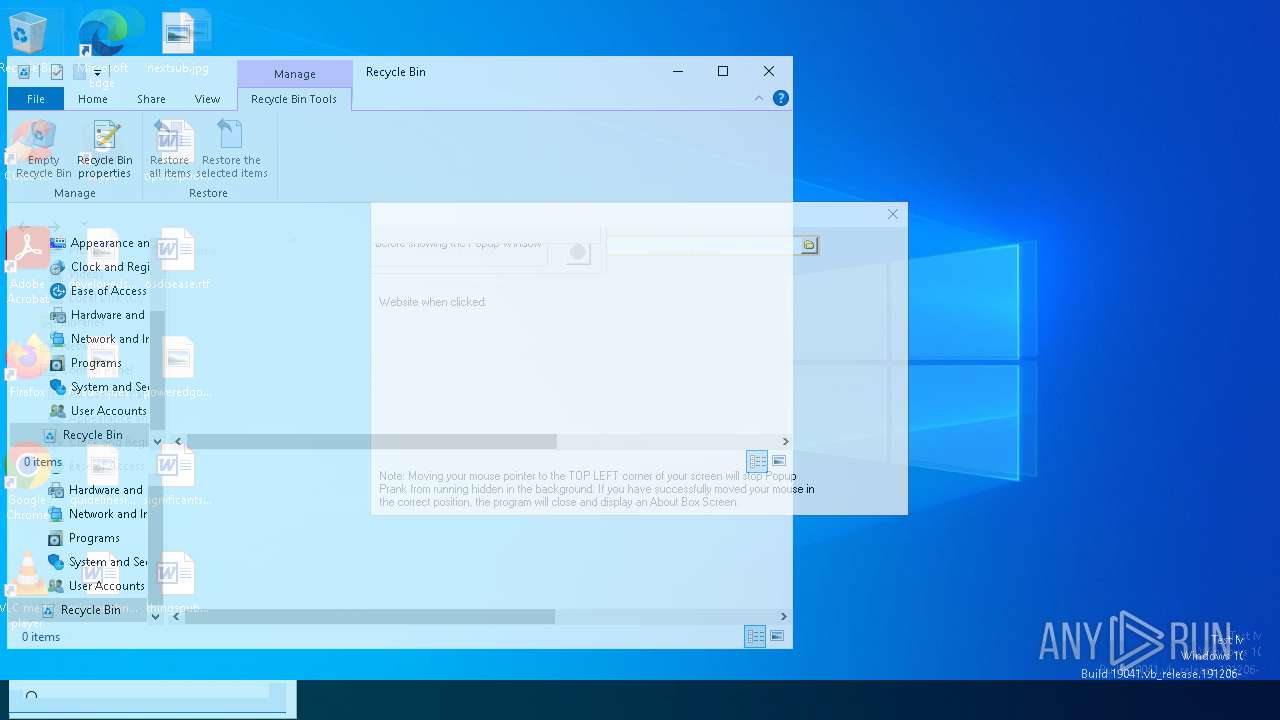Open the Help question mark icon

pyautogui.click(x=781, y=98)
